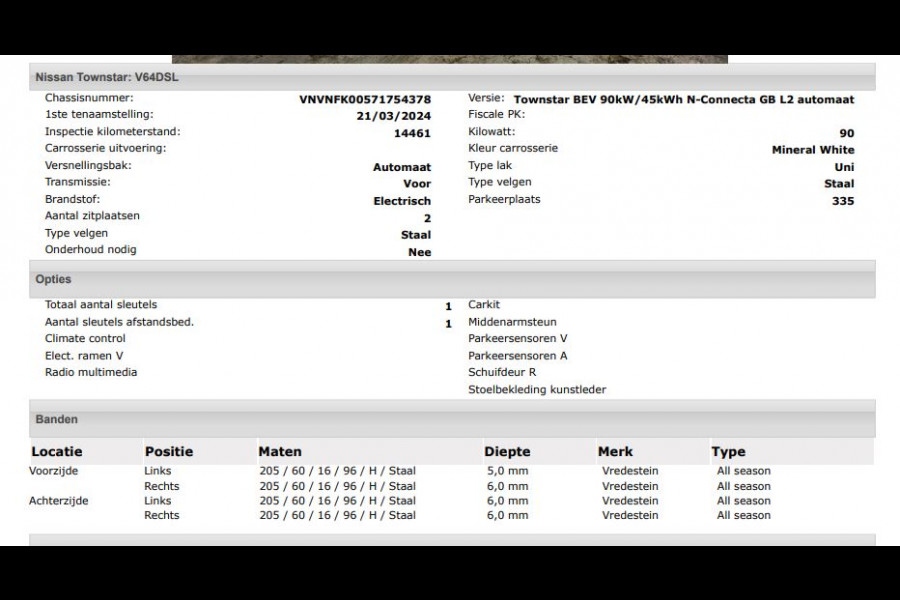Click the Achterzijde row label

[x=58, y=501]
